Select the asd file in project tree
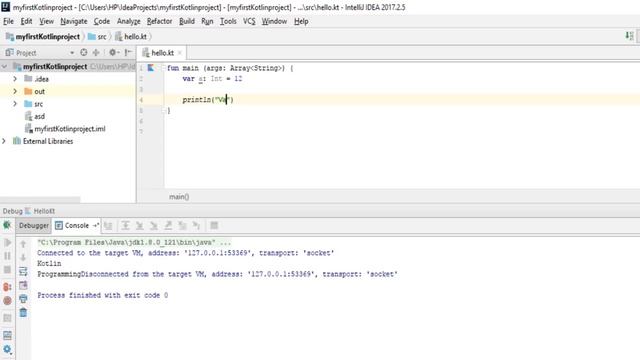Screen dimensions: 640x360 40,116
